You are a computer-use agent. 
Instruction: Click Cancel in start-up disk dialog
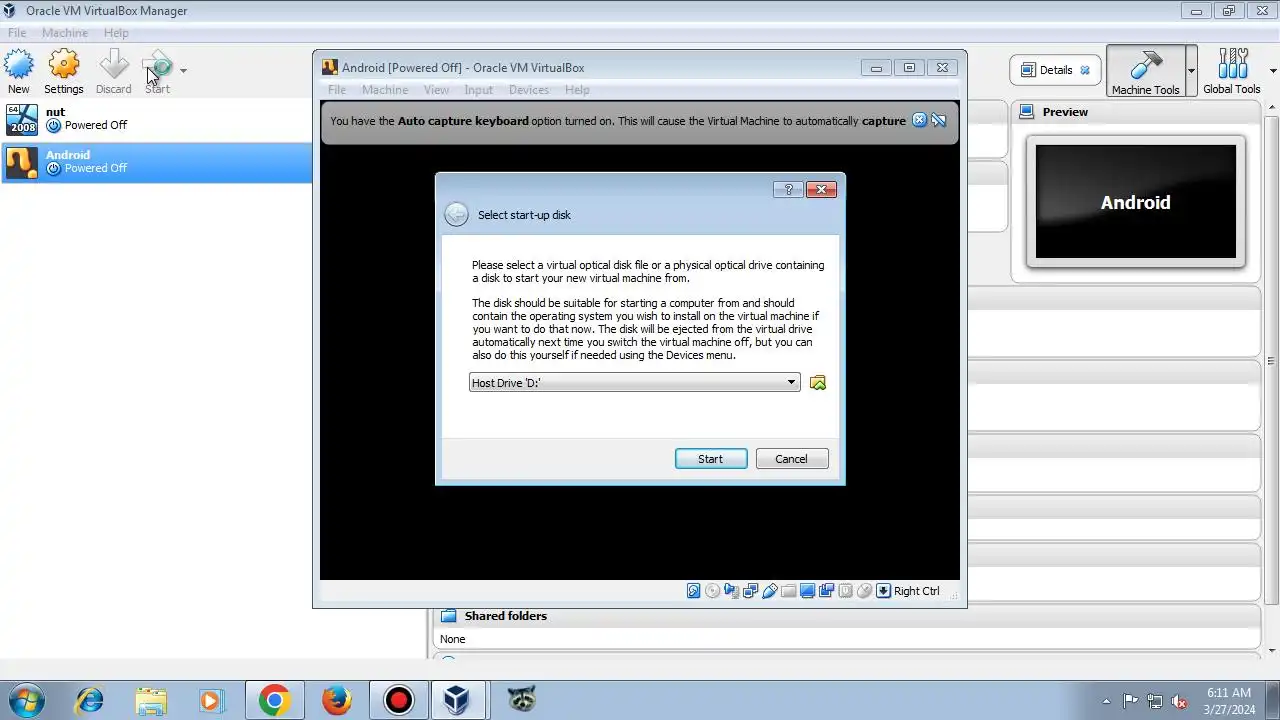791,459
